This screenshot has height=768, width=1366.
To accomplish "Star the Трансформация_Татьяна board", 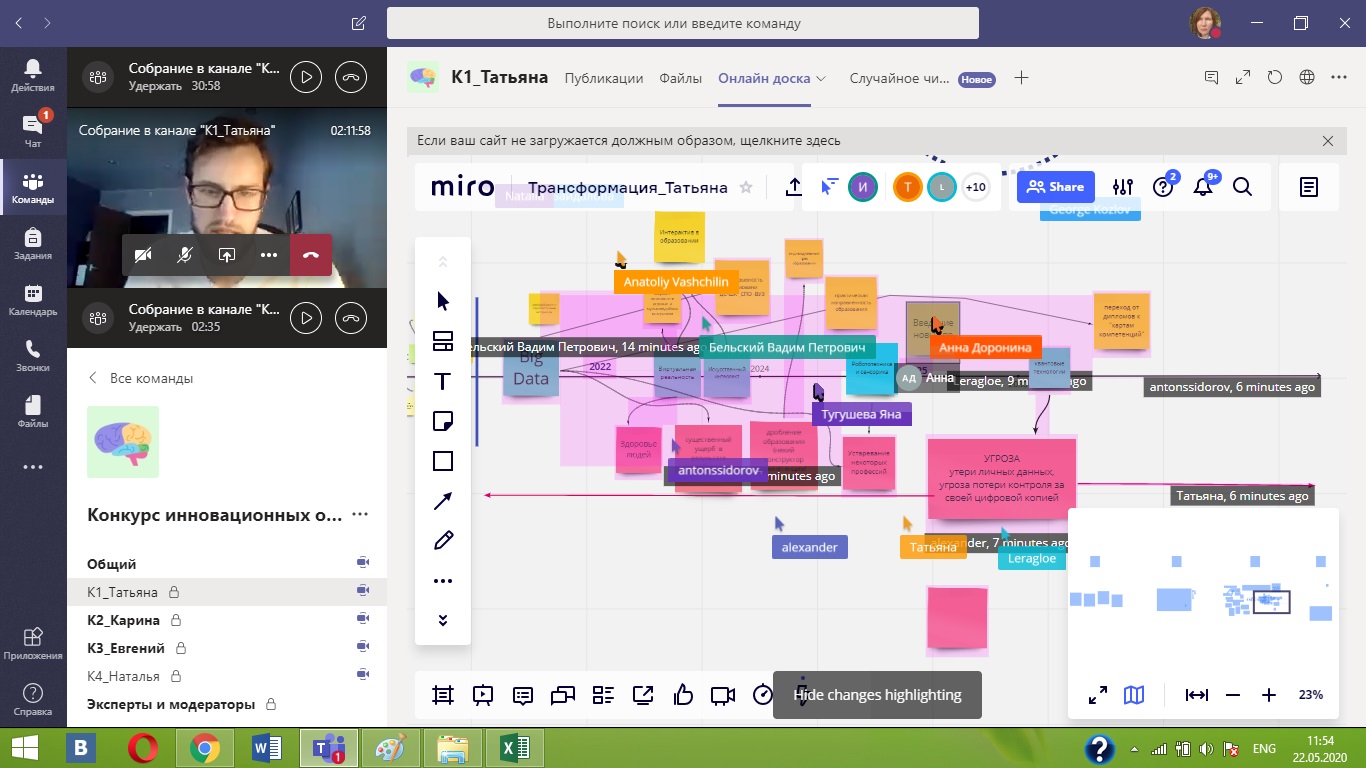I will tap(745, 187).
